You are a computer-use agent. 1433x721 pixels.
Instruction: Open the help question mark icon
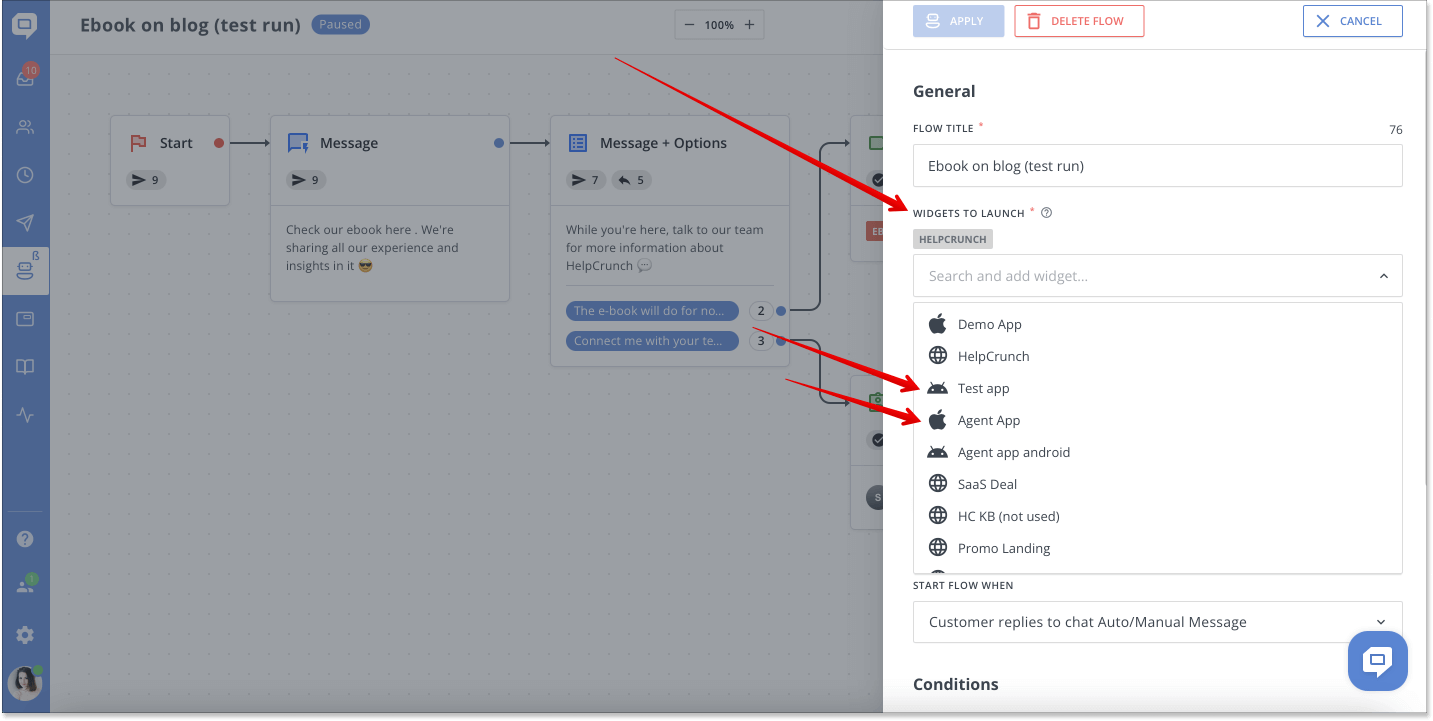click(x=25, y=539)
